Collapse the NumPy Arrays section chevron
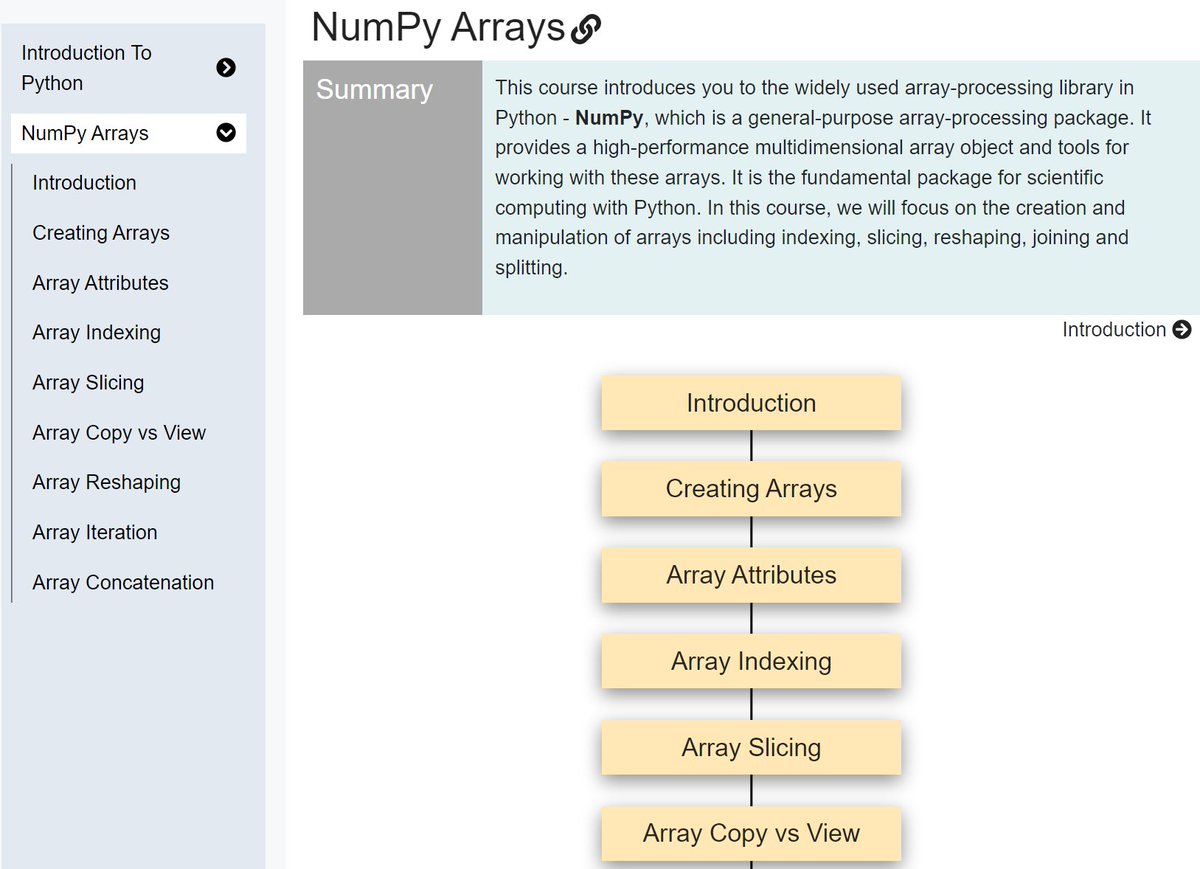The image size is (1200, 869). tap(226, 133)
